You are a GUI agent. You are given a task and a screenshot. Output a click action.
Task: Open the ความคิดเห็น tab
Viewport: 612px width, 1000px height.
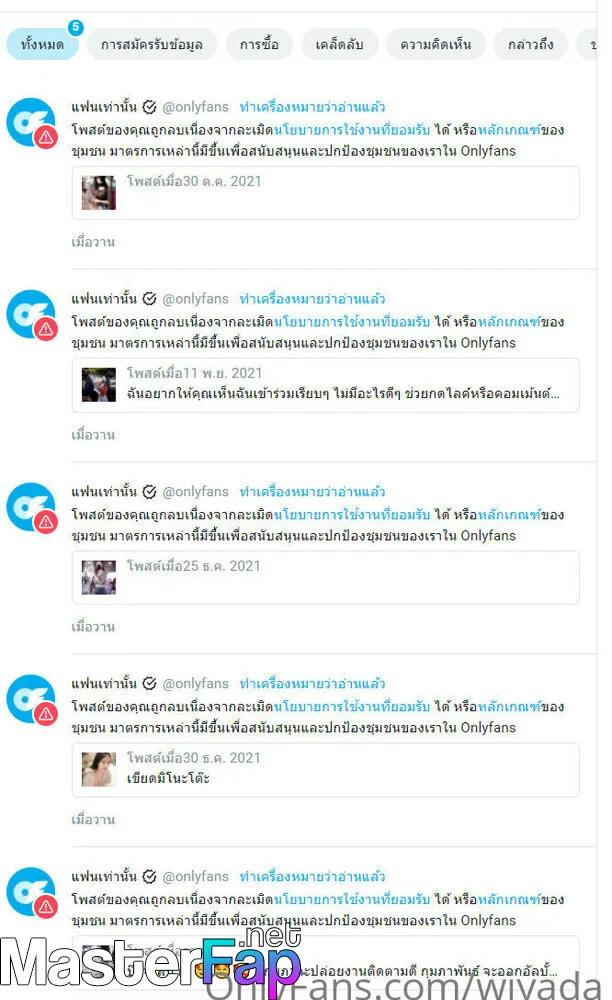(x=435, y=45)
